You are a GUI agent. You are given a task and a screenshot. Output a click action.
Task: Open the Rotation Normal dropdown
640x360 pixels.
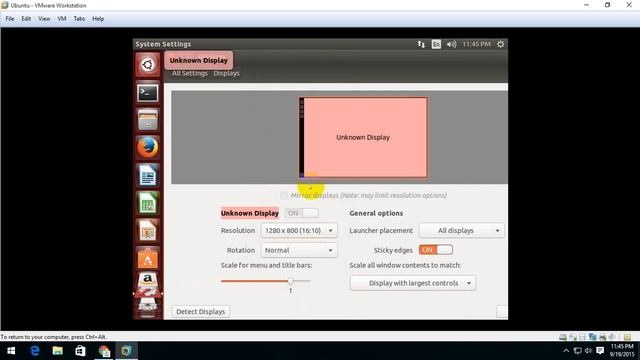click(x=299, y=250)
